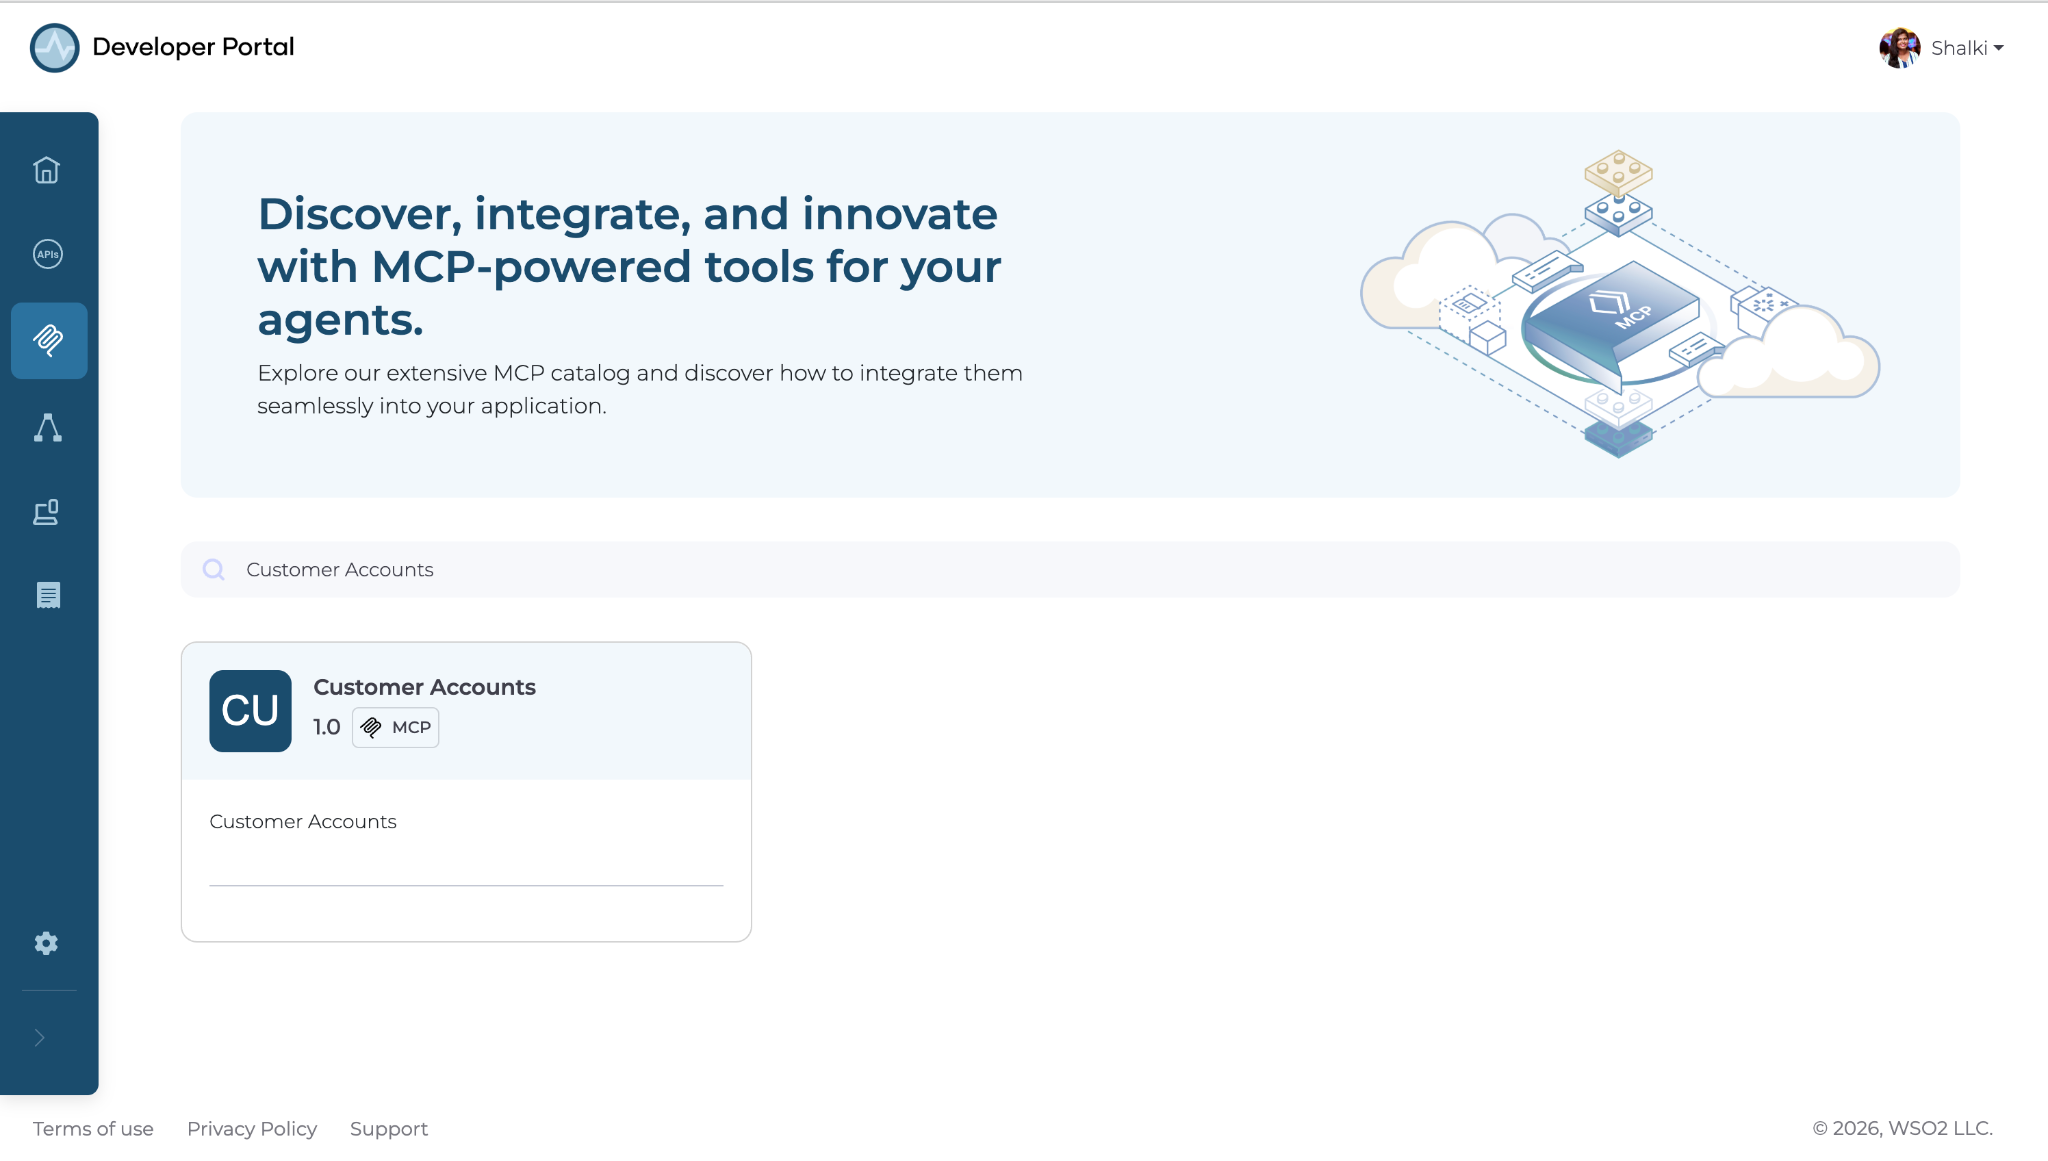Viewport: 2048px width, 1161px height.
Task: Click the CU card thumbnail
Action: tap(250, 711)
